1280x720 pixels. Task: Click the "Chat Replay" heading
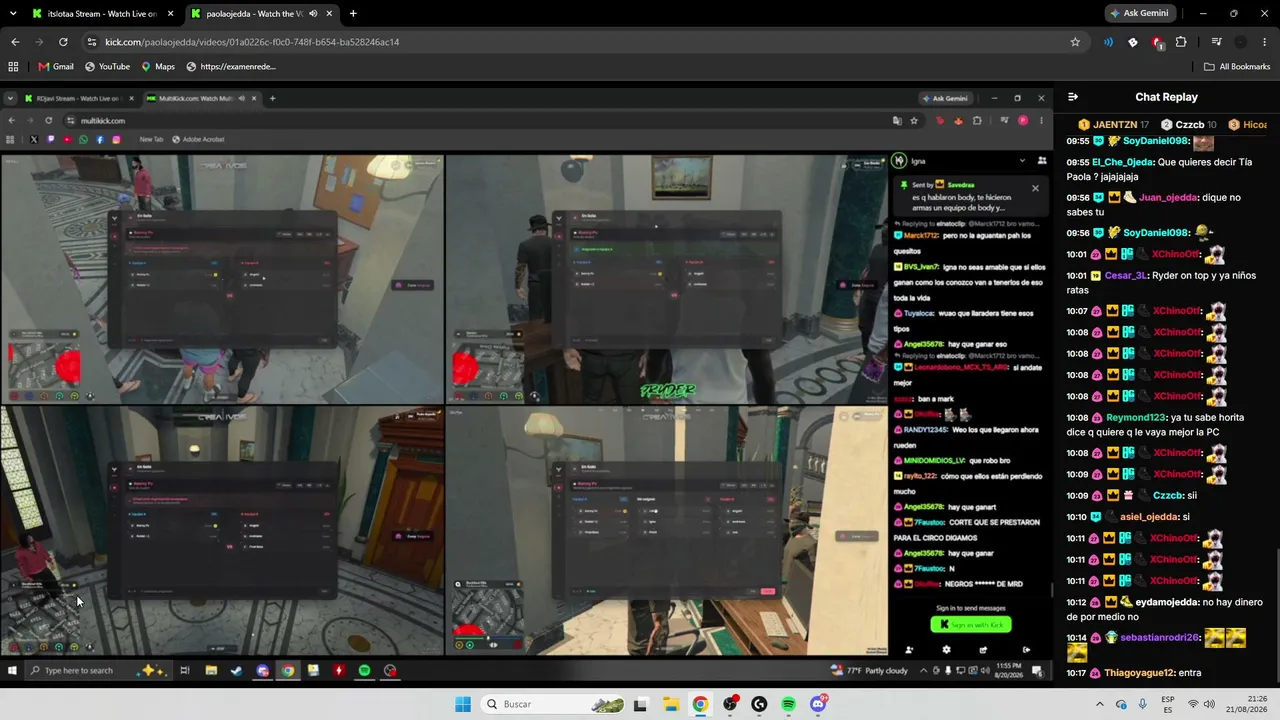[x=1166, y=97]
